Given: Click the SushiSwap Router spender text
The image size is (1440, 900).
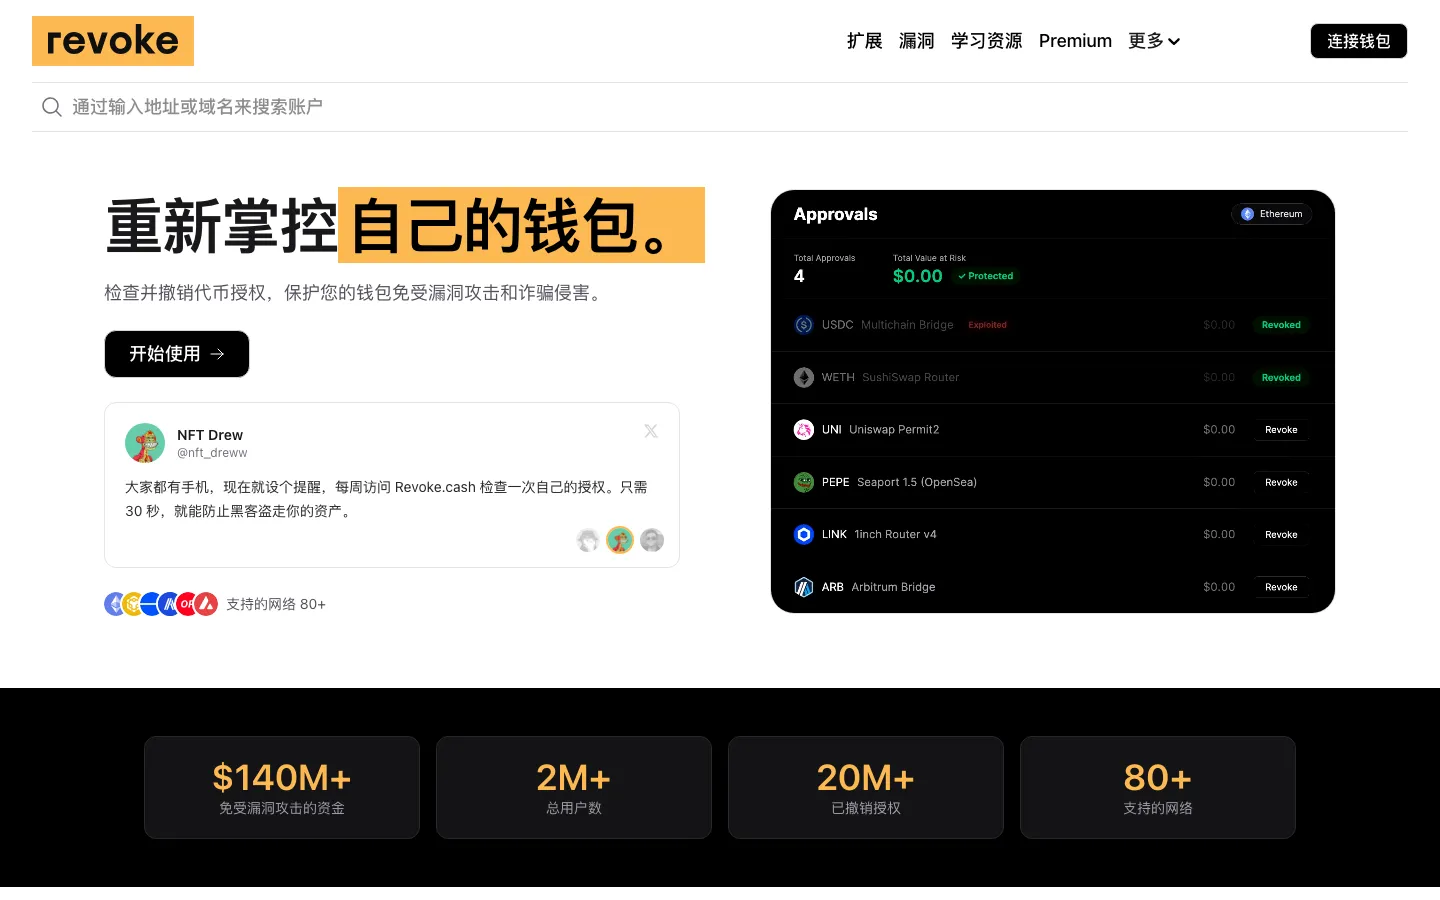Looking at the screenshot, I should point(910,378).
